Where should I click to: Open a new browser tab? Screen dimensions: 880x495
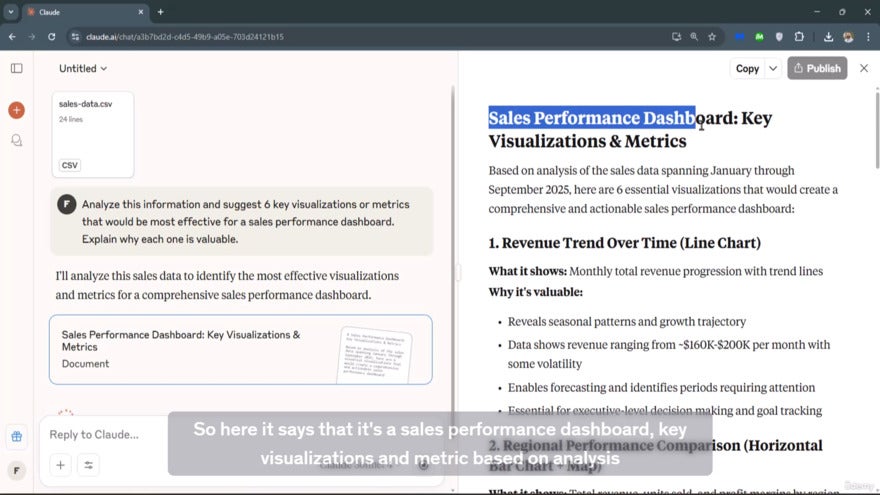[x=161, y=12]
